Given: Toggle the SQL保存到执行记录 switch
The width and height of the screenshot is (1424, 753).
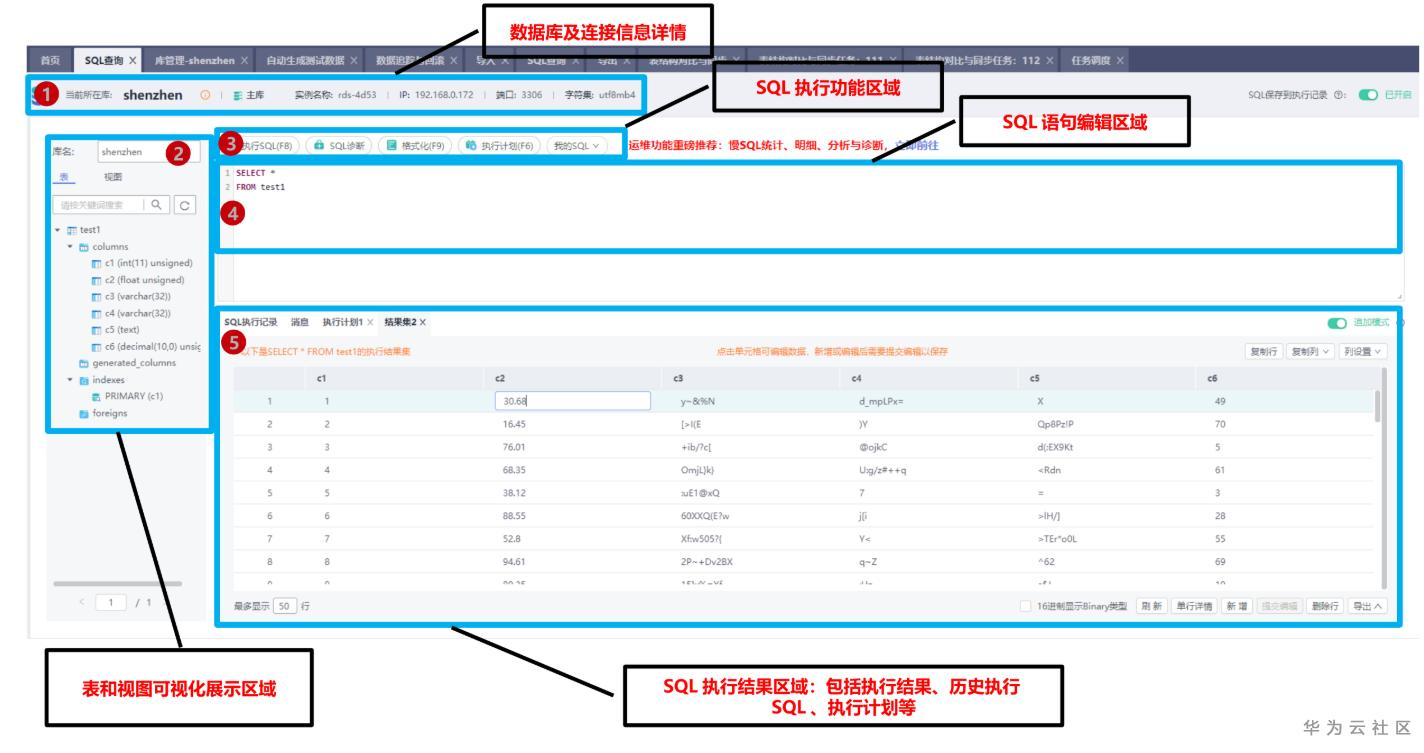Looking at the screenshot, I should click(x=1366, y=95).
